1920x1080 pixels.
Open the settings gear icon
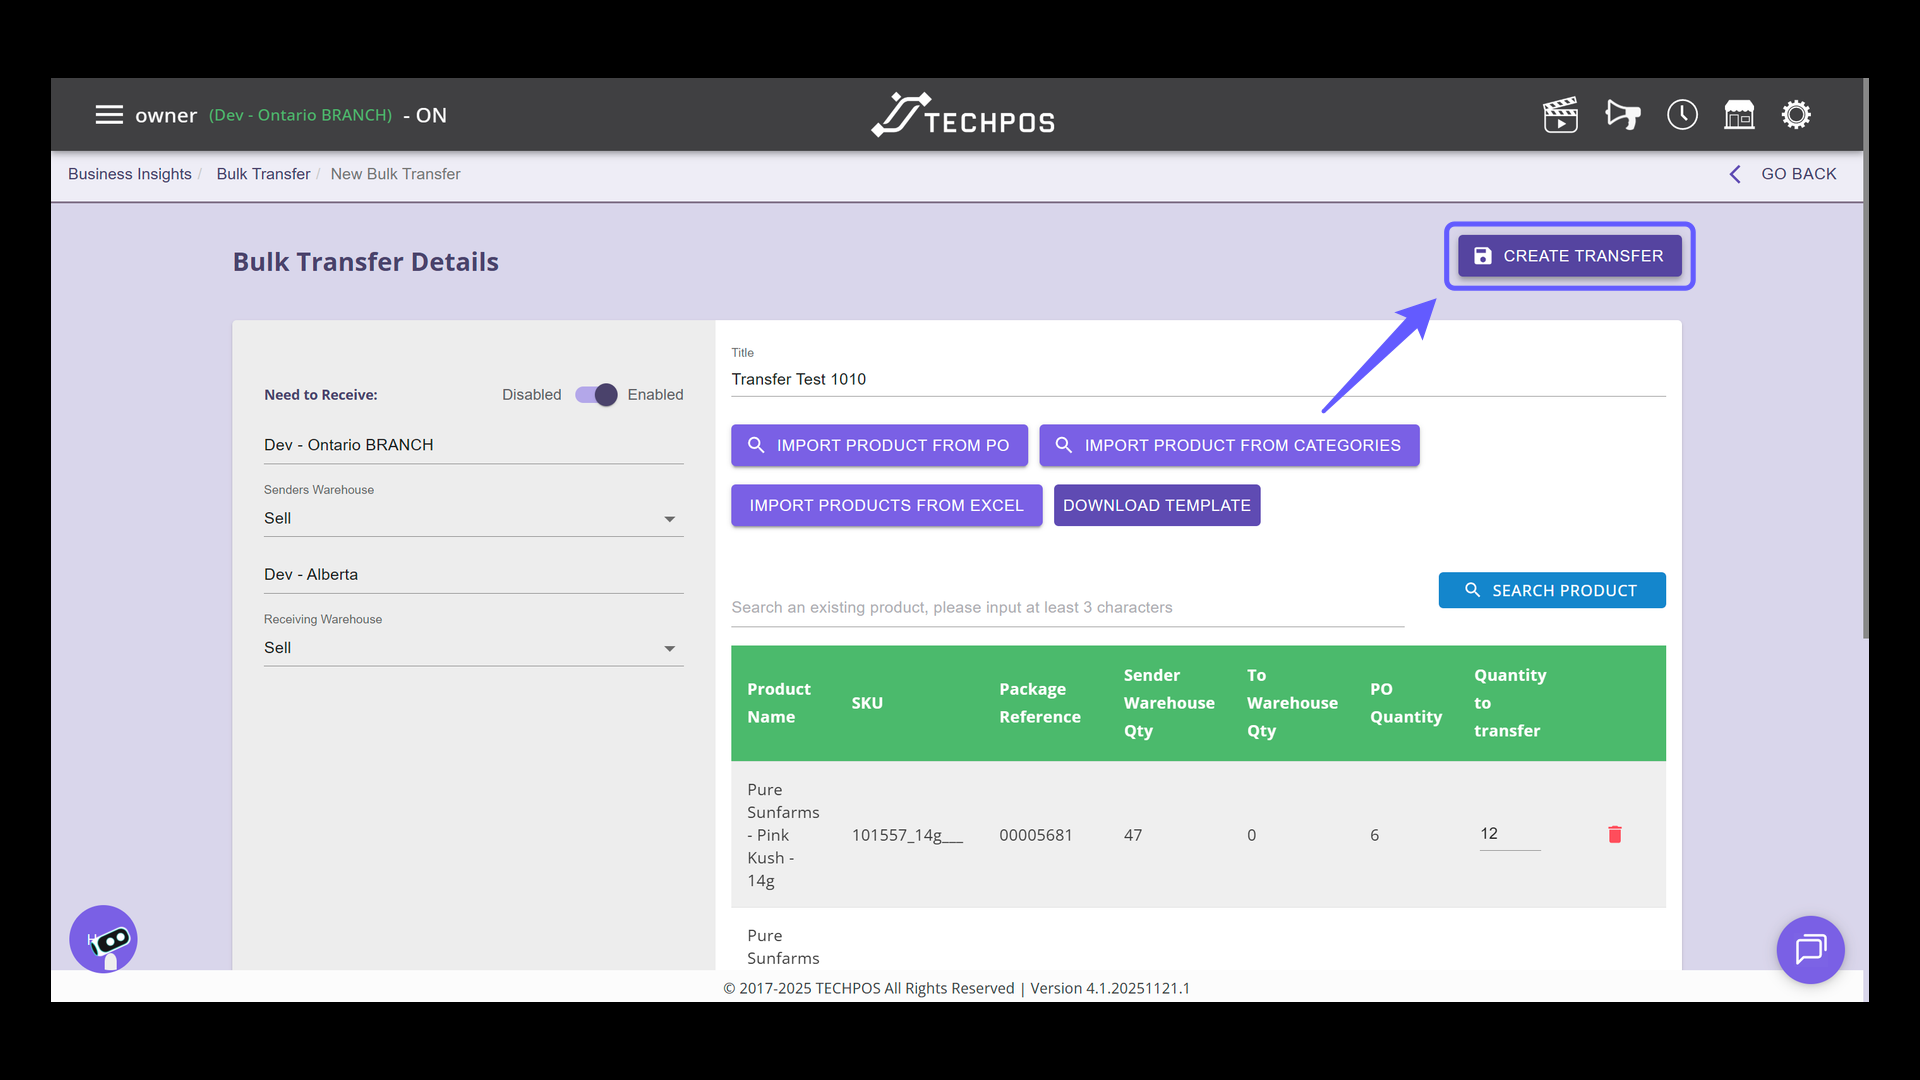click(x=1796, y=115)
